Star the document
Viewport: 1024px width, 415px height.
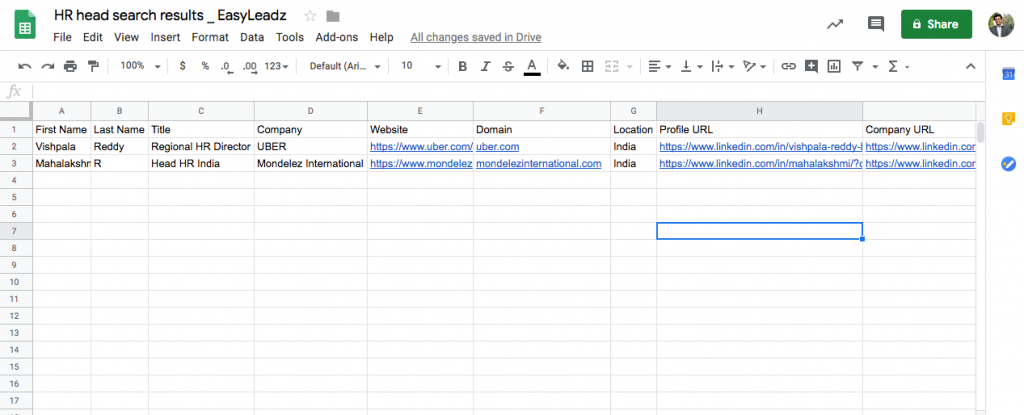[311, 16]
